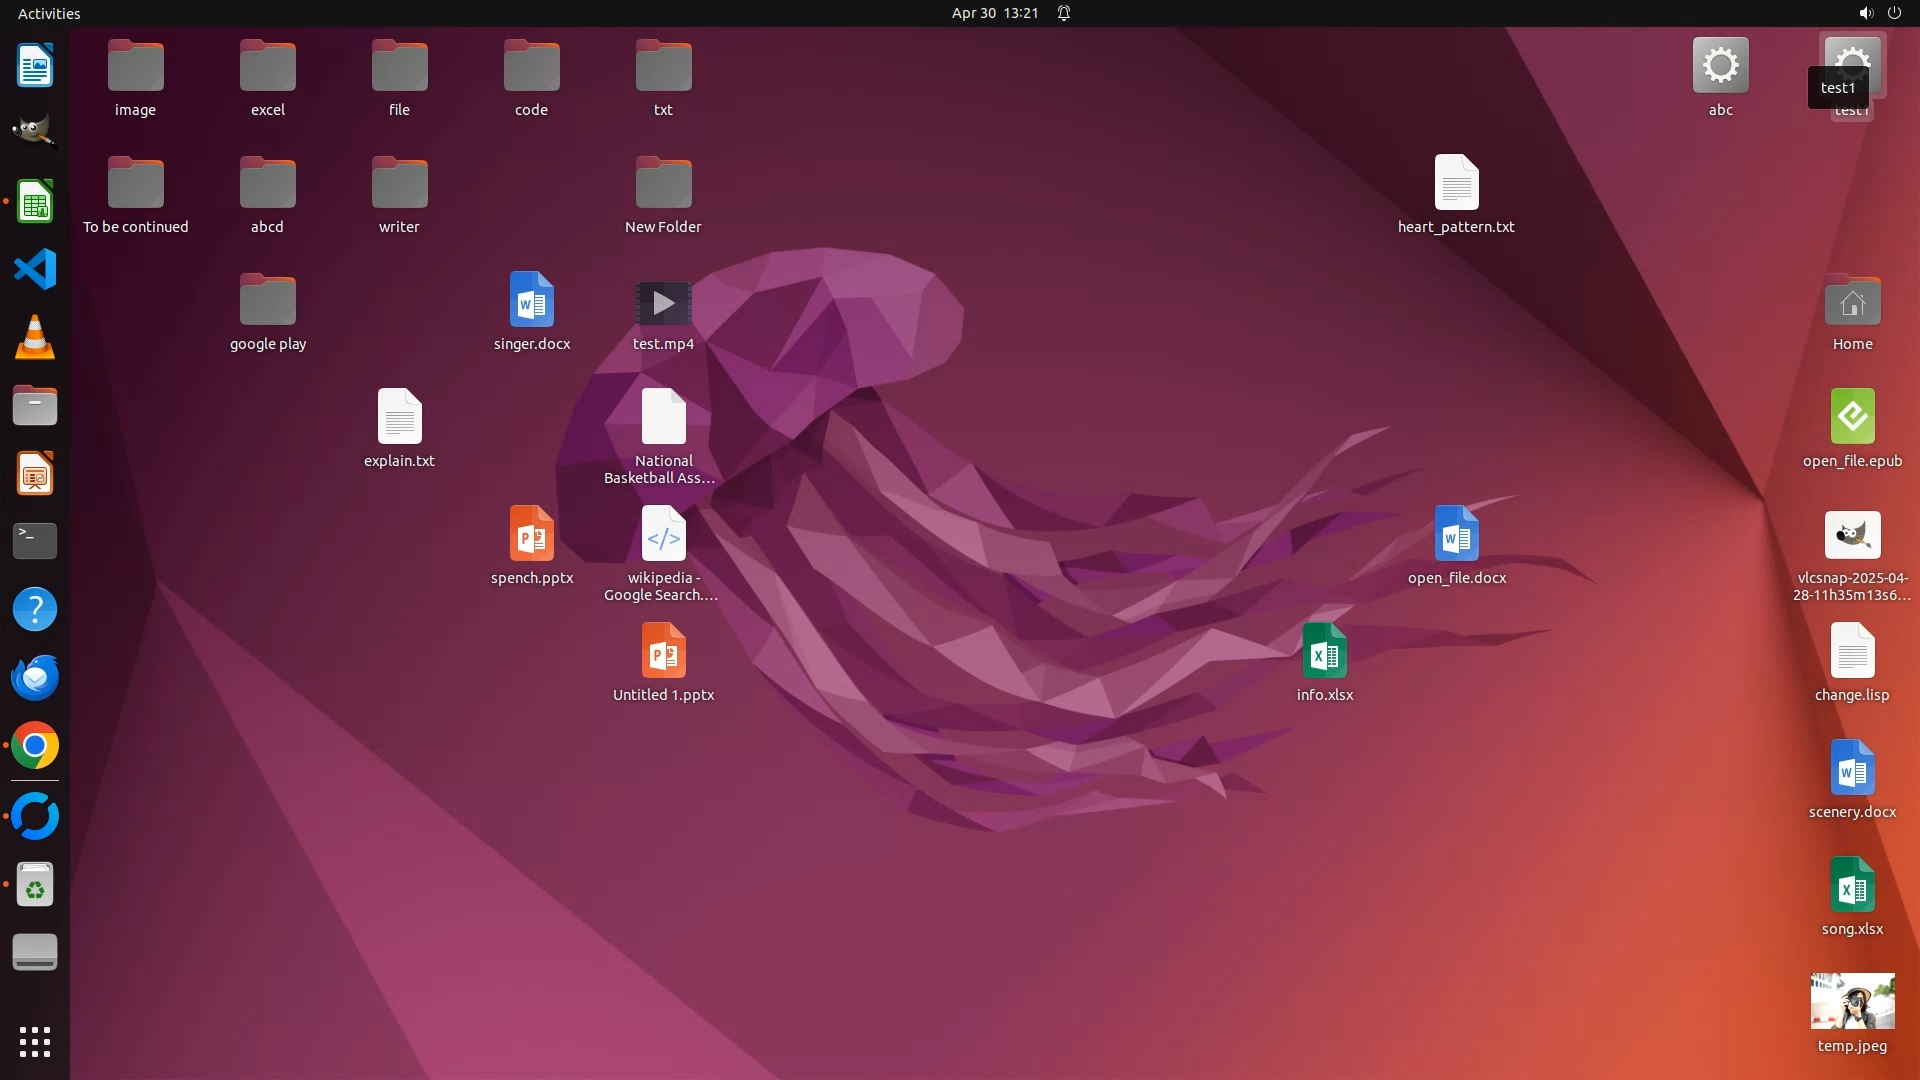This screenshot has width=1920, height=1080.
Task: Click the Show Applications grid button
Action: pos(35,1042)
